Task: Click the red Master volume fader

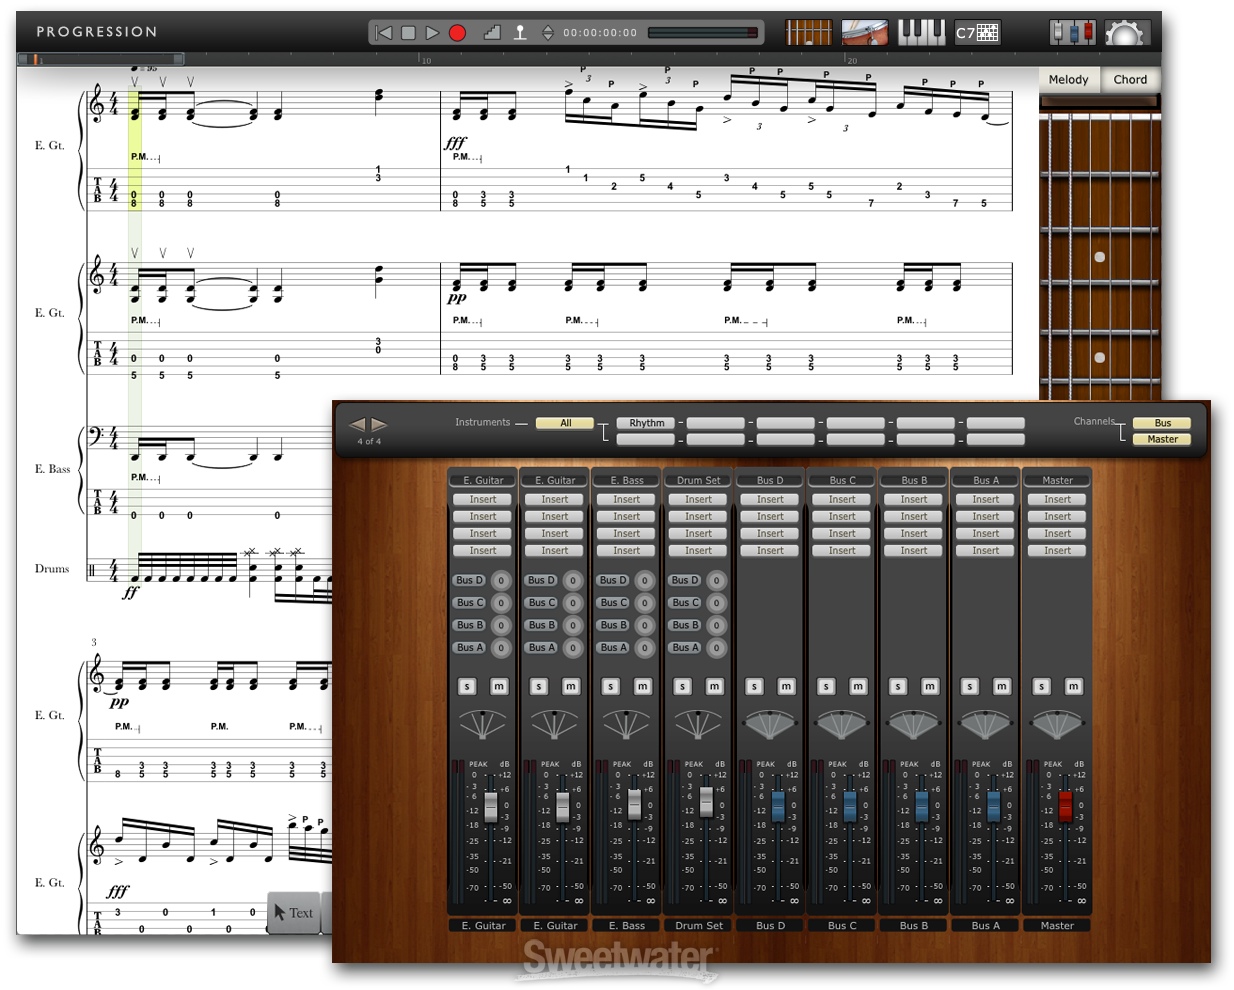Action: [1065, 804]
